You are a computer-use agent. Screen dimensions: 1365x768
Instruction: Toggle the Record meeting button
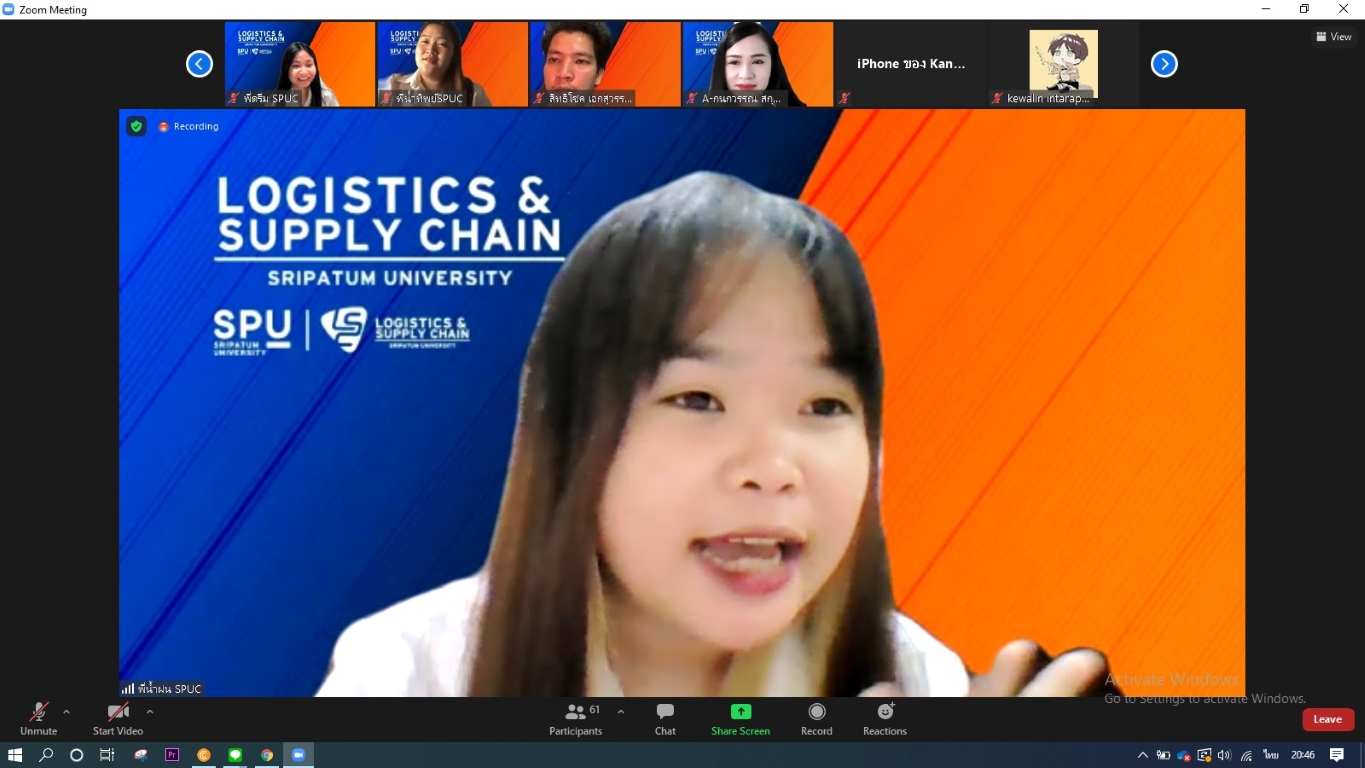[816, 718]
